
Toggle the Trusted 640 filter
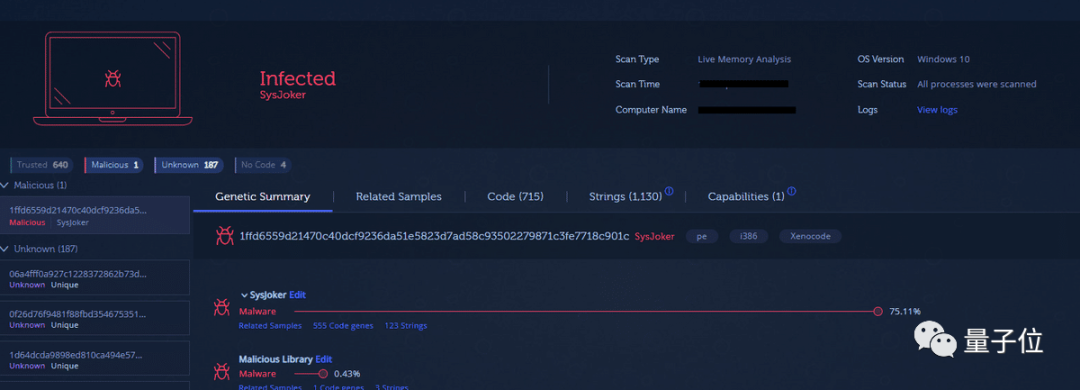[x=42, y=165]
